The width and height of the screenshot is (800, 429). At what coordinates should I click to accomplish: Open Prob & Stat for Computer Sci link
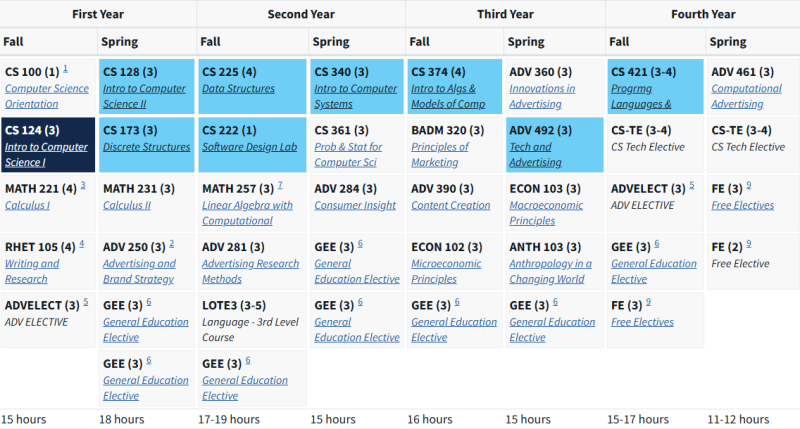(348, 155)
